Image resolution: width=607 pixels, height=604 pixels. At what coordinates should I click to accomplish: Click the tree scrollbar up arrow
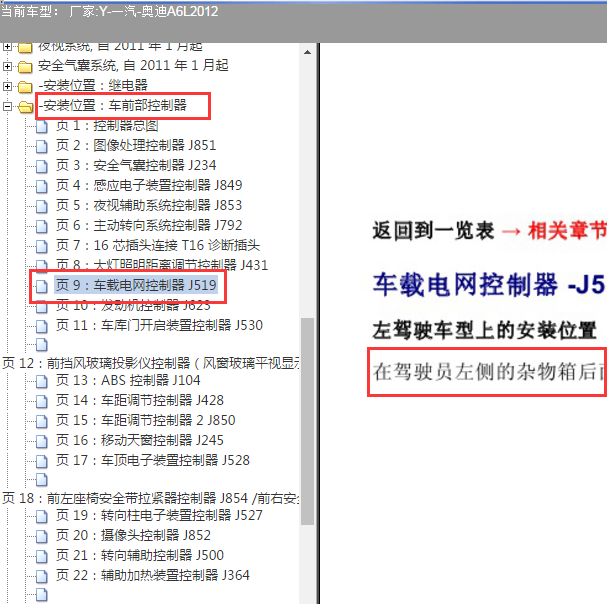(x=307, y=52)
